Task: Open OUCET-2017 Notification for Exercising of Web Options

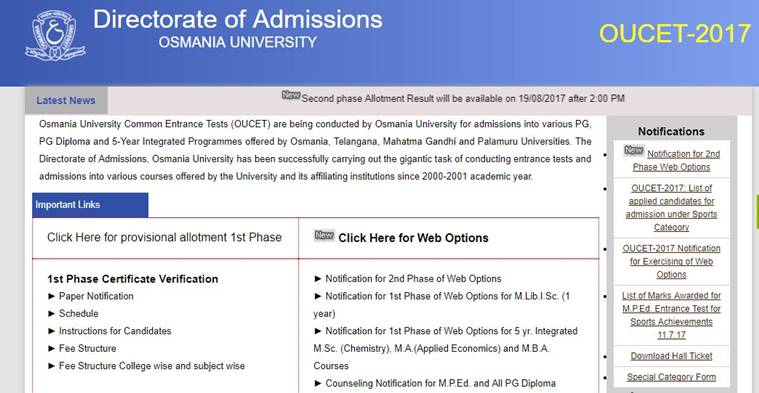Action: point(671,261)
